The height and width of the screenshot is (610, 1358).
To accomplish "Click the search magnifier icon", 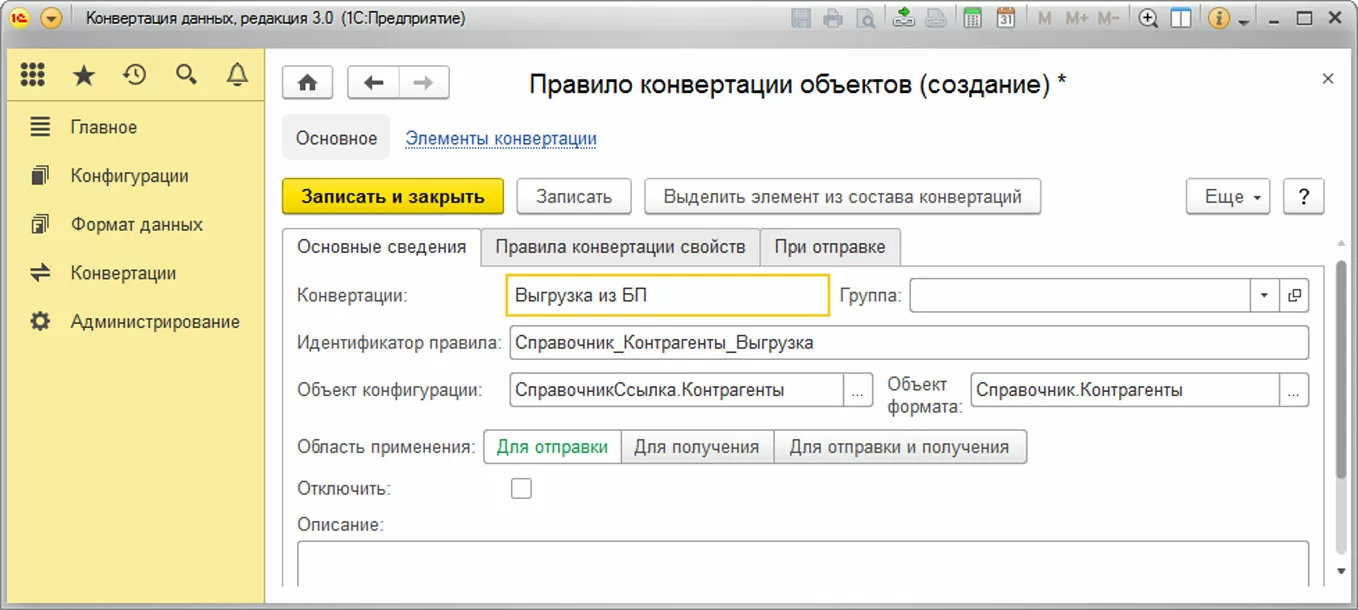I will (186, 75).
